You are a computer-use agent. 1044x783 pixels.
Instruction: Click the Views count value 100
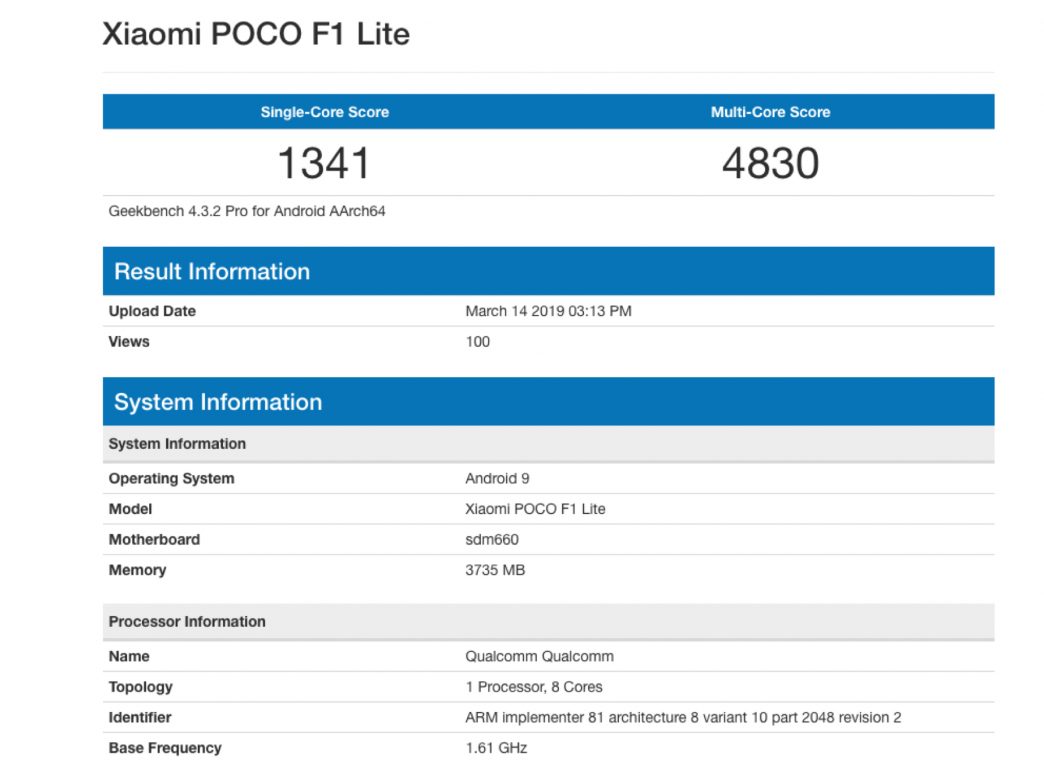pyautogui.click(x=478, y=342)
